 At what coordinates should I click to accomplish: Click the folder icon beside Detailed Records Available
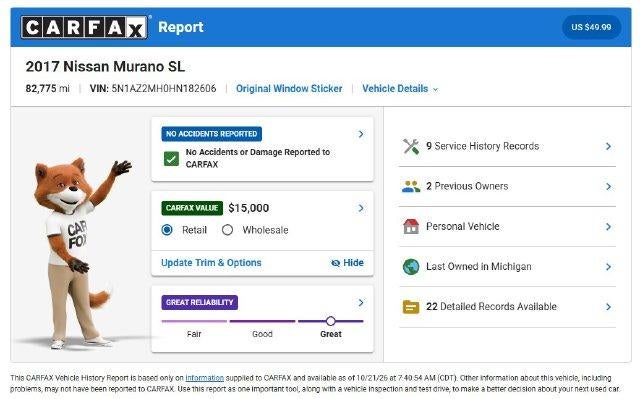click(411, 307)
